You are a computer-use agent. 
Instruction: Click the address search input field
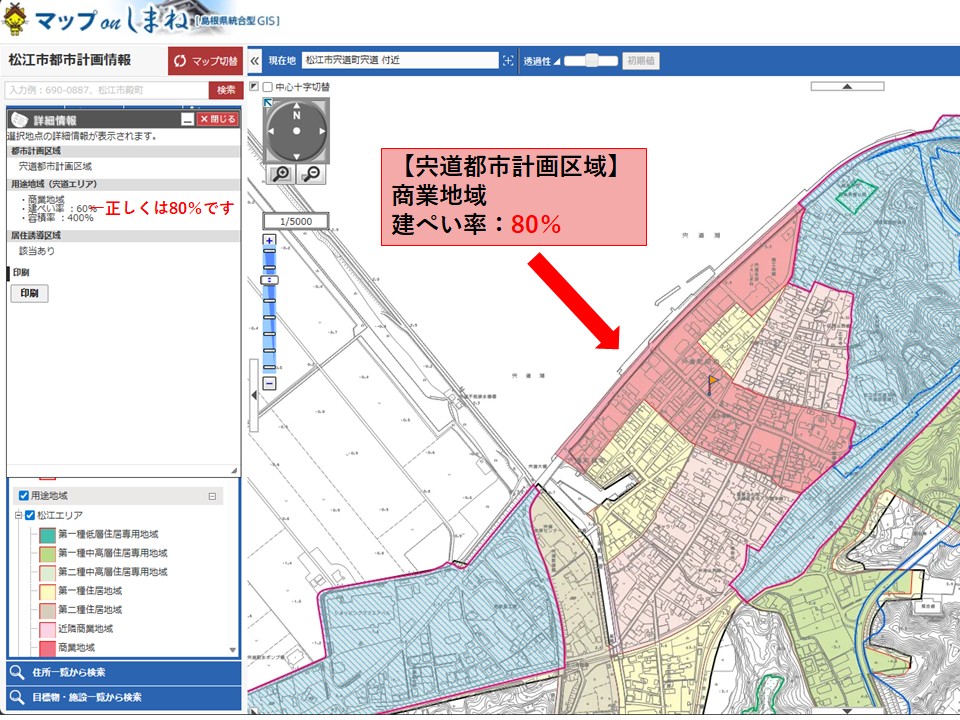coord(107,90)
